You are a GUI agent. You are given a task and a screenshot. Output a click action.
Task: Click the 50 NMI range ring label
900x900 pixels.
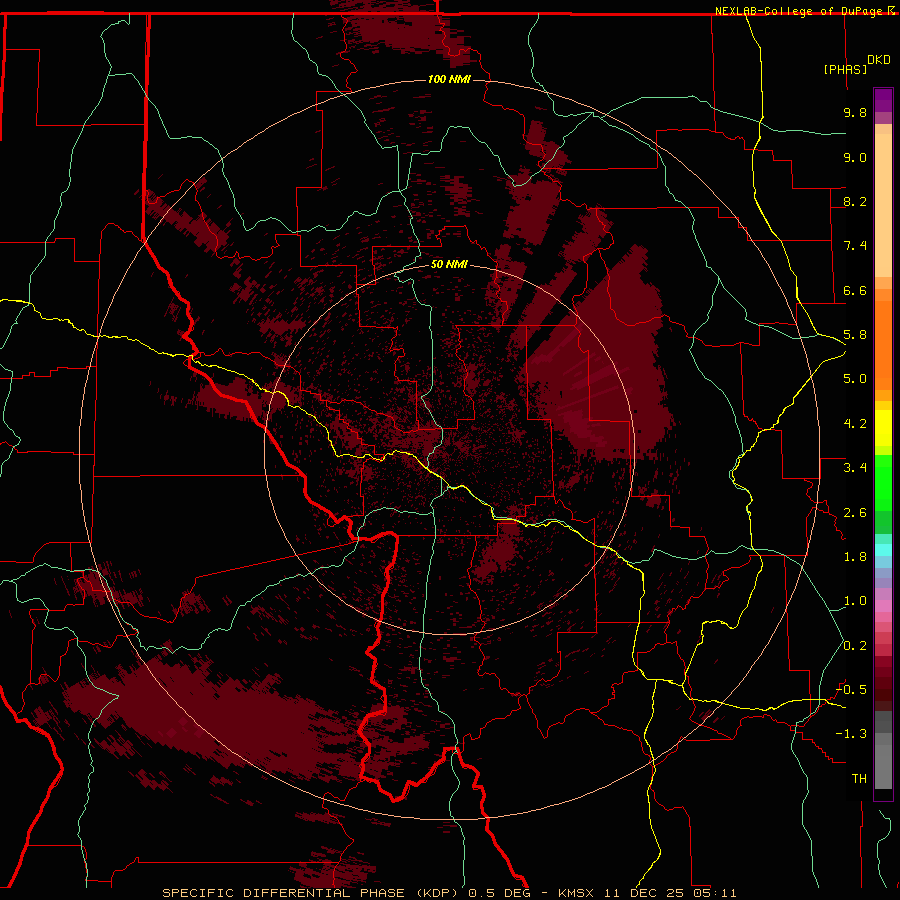coord(449,264)
